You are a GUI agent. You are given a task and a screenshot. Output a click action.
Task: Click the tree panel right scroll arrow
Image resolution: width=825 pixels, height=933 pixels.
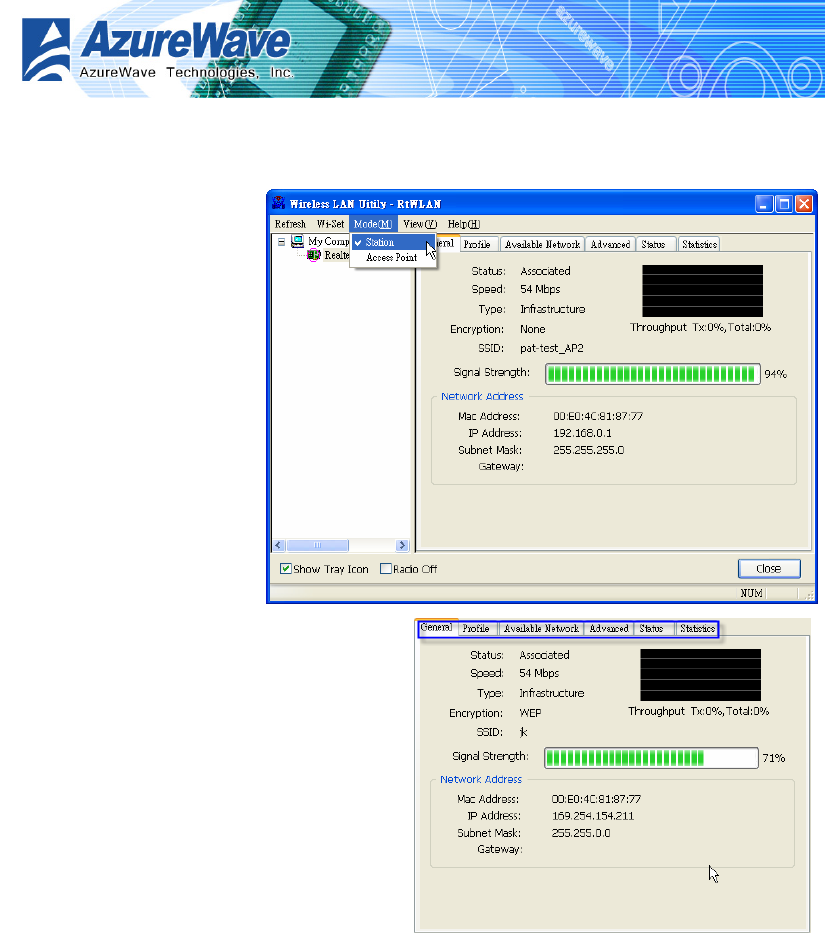pos(402,545)
